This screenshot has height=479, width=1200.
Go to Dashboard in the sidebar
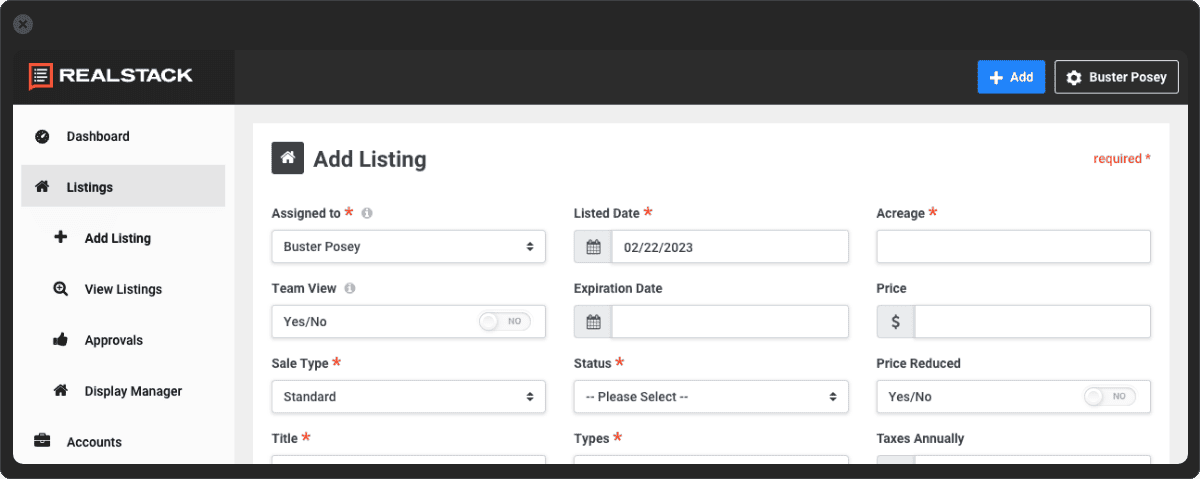click(x=97, y=136)
